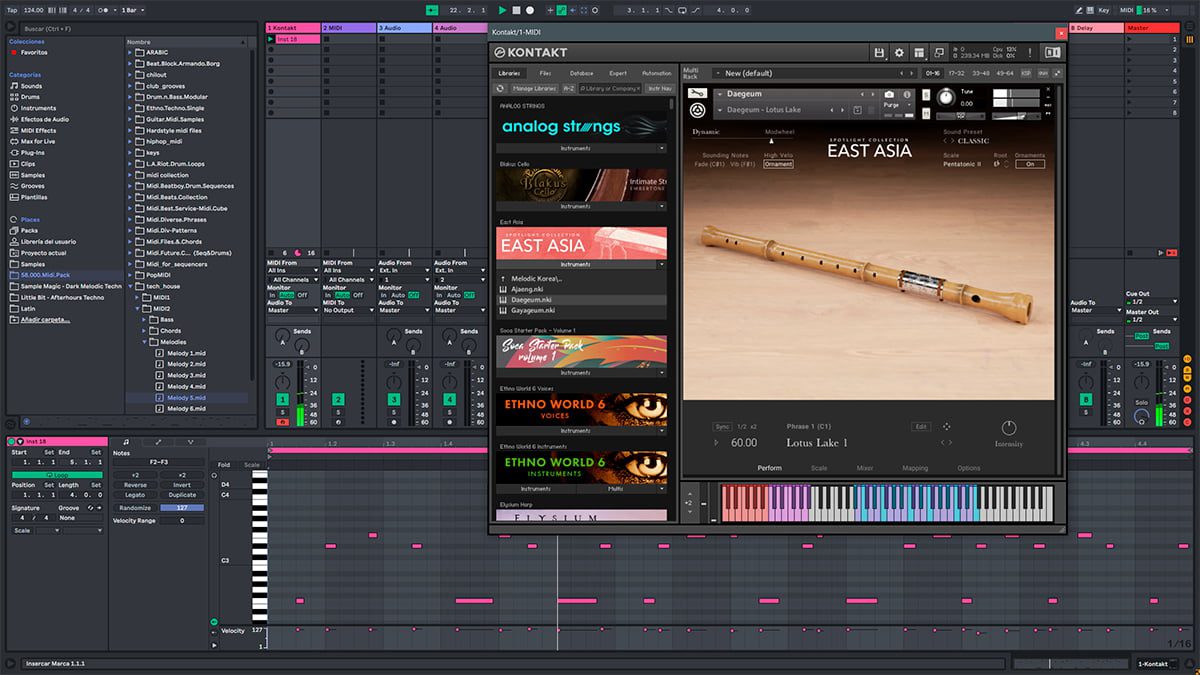1200x675 pixels.
Task: Click the Kontakt minimized view icon
Action: (941, 52)
